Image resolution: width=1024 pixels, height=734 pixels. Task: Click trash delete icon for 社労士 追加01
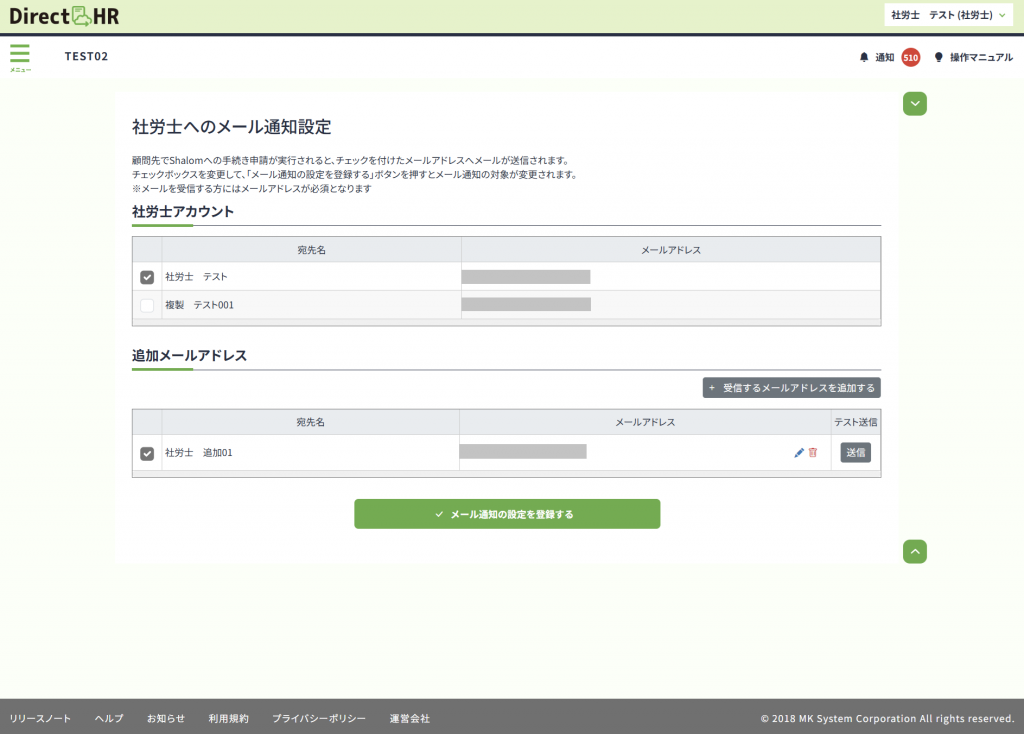tap(813, 453)
